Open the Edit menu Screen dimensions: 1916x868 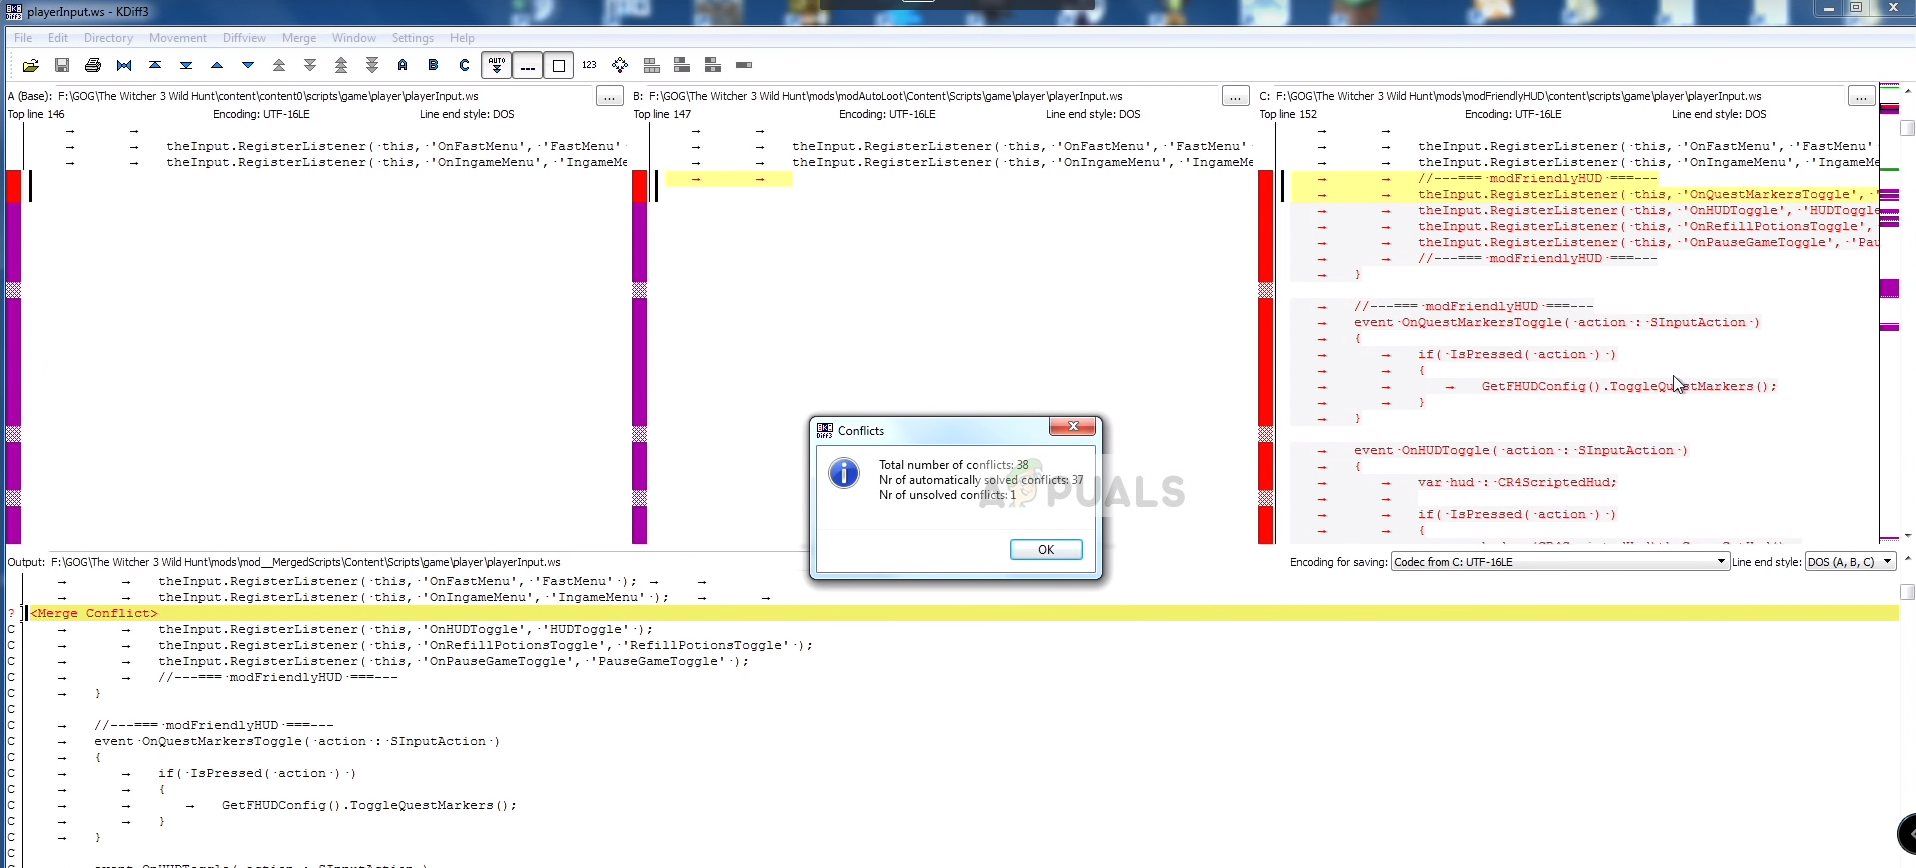point(58,38)
